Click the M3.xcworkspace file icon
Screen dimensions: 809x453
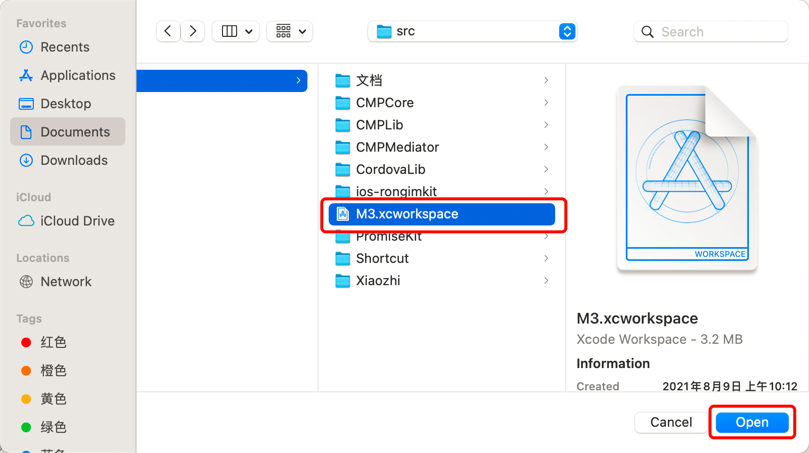[343, 214]
